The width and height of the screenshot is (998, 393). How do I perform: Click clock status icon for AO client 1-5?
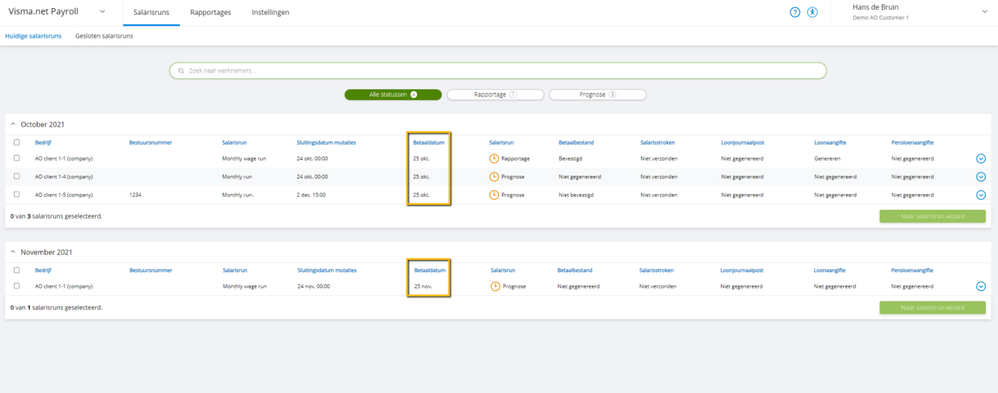coord(494,194)
